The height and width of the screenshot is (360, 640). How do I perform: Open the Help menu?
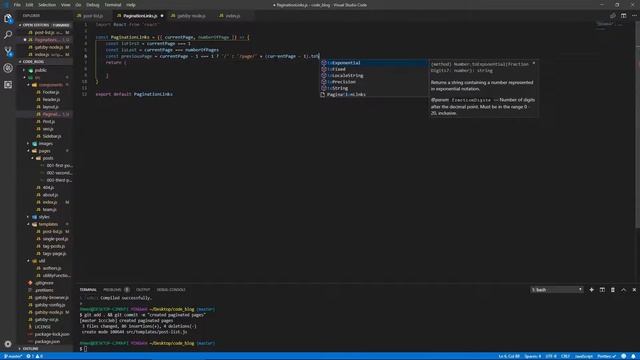pyautogui.click(x=131, y=5)
